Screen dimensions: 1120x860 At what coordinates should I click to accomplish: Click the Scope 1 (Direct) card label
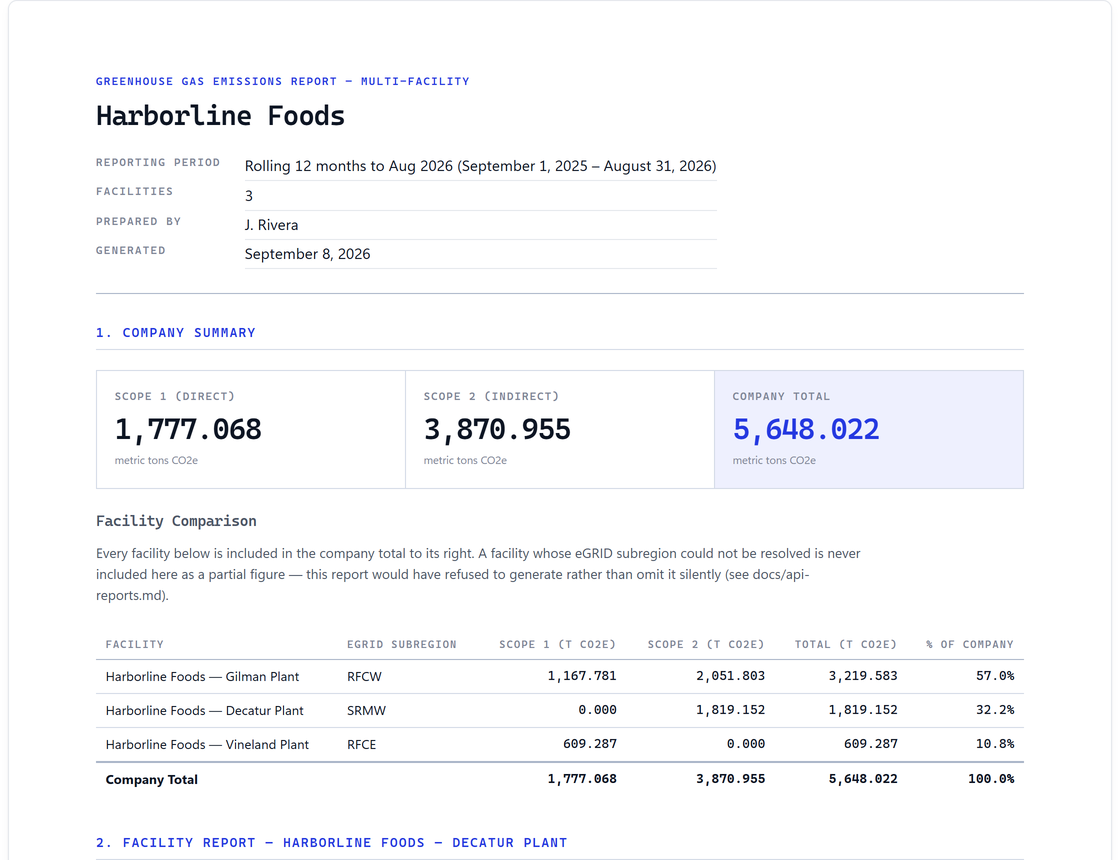(175, 396)
